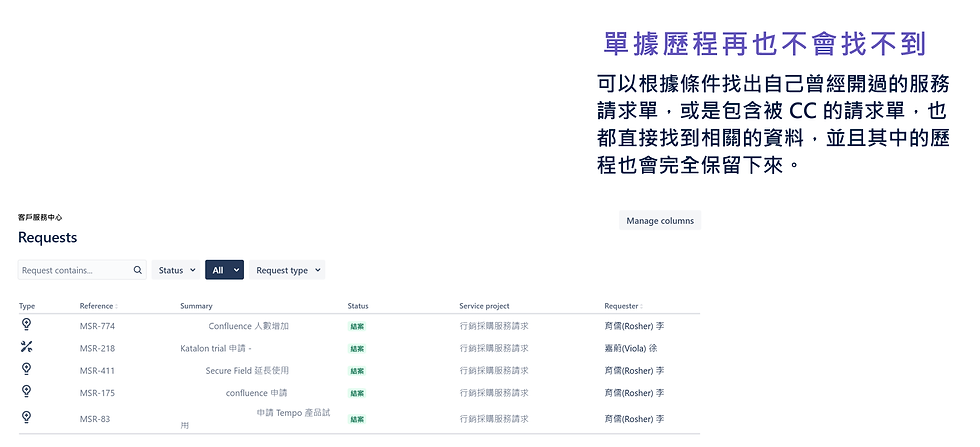Click the 客戶服務中心 breadcrumb
The height and width of the screenshot is (447, 980).
(40, 218)
